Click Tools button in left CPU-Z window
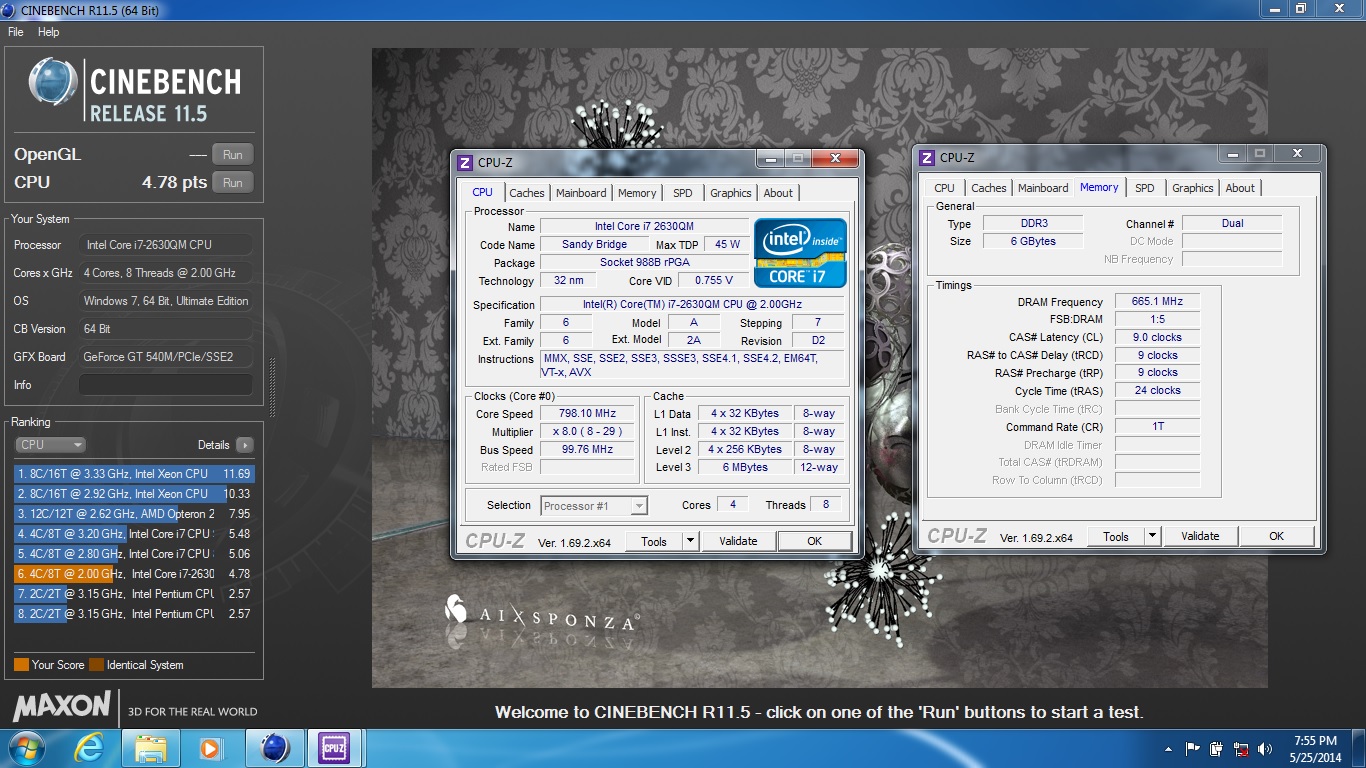1366x768 pixels. 654,541
